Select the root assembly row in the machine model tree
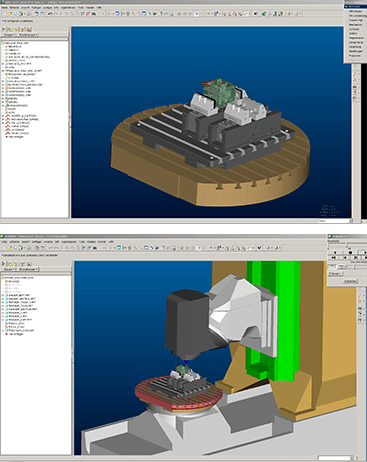 coord(18,277)
